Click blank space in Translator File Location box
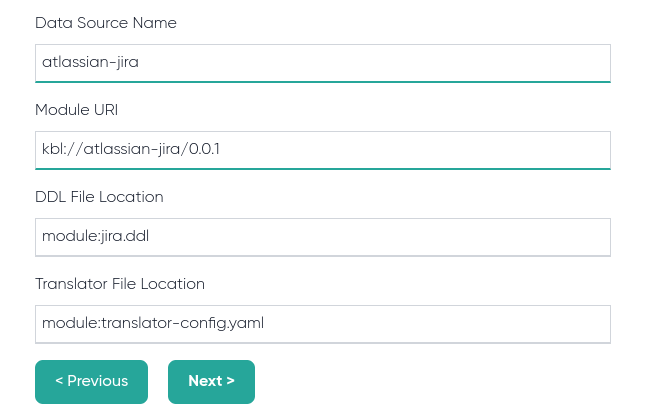This screenshot has height=419, width=651. 436,324
